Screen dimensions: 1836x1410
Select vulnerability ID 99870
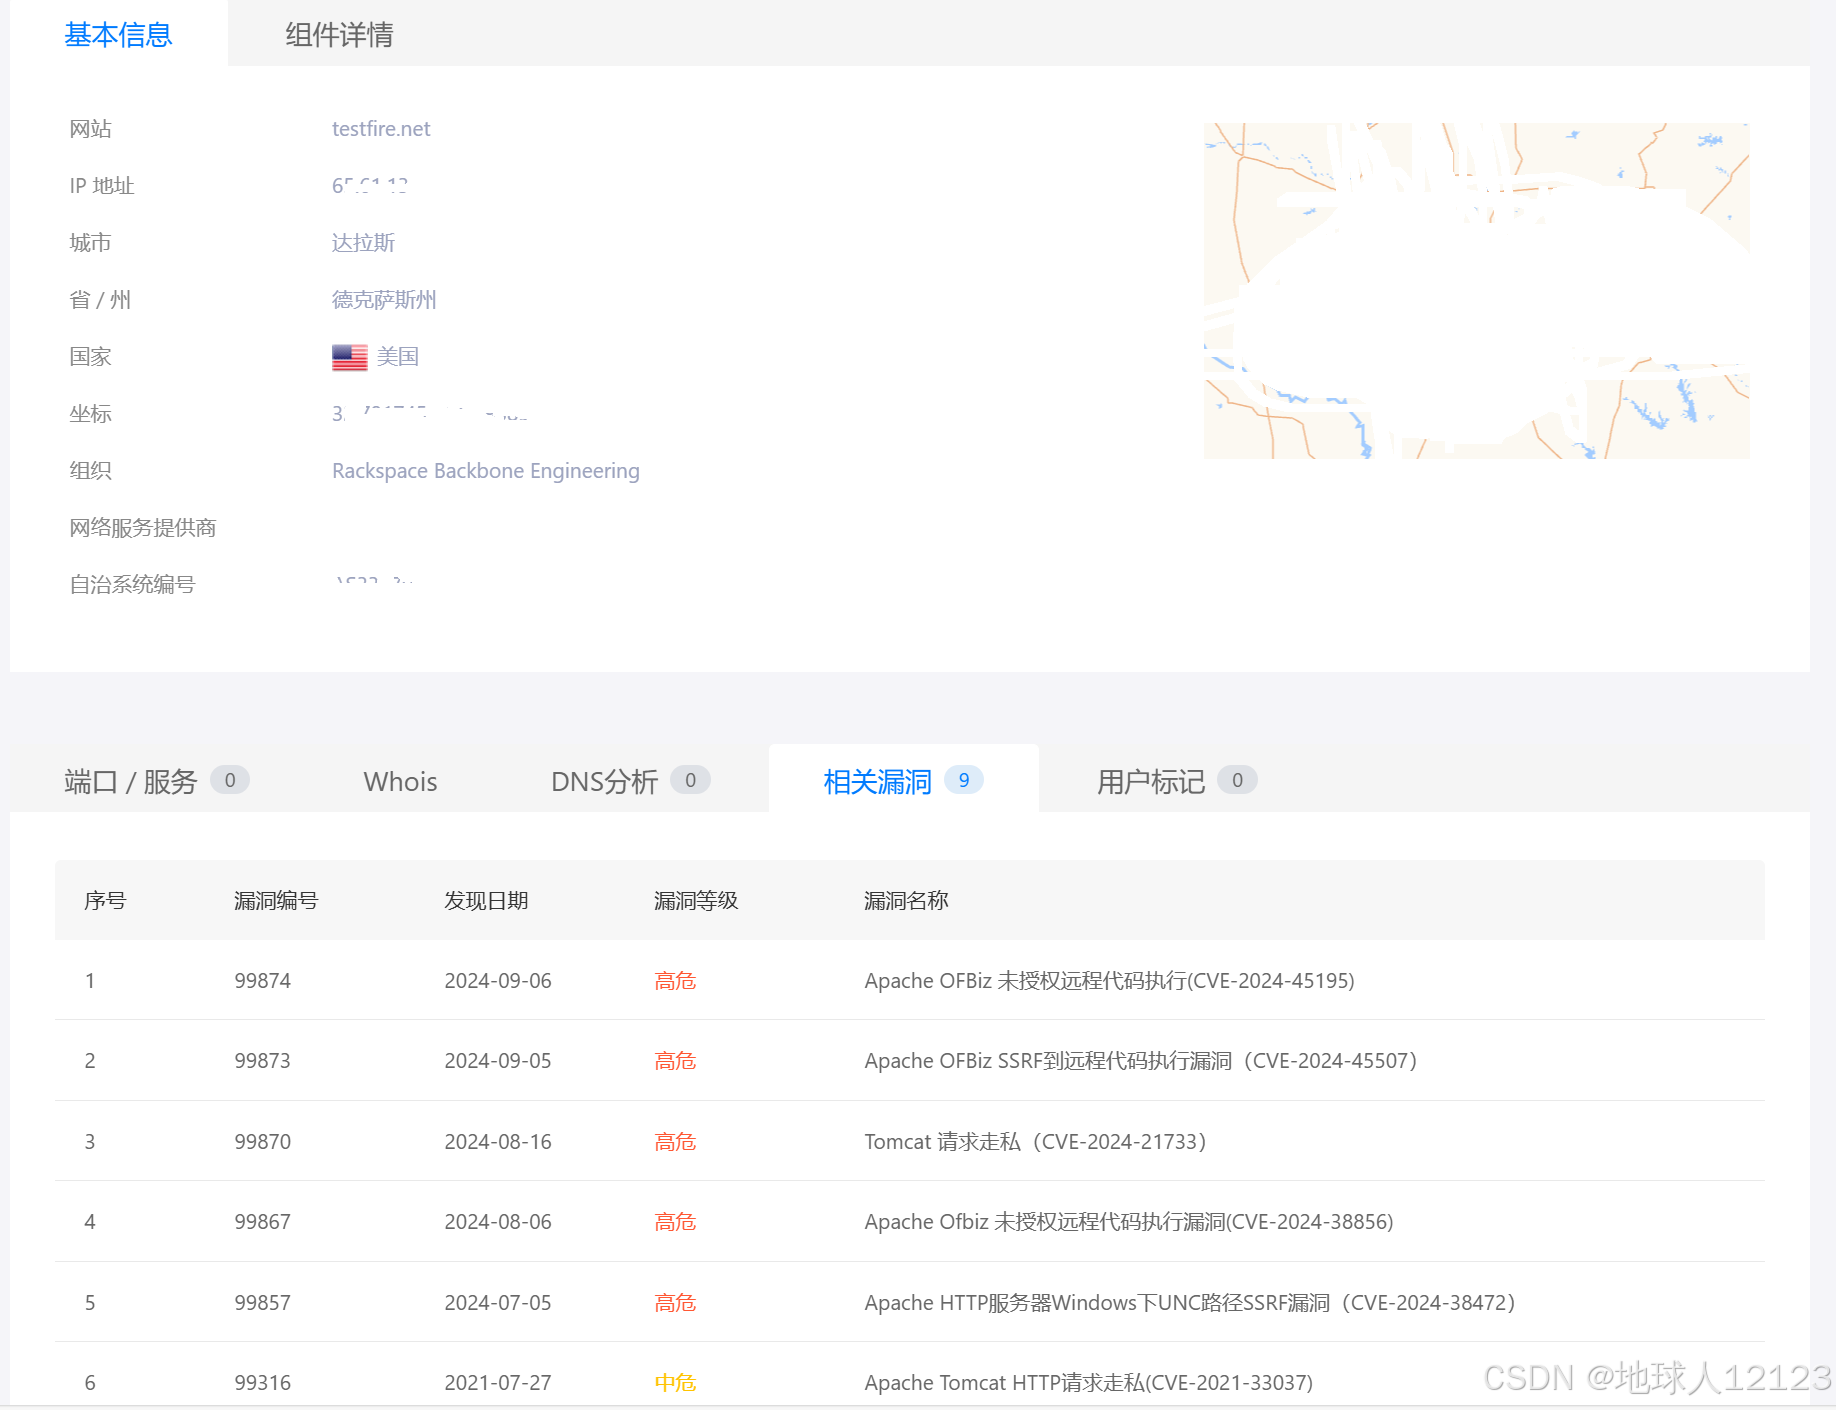pyautogui.click(x=262, y=1142)
